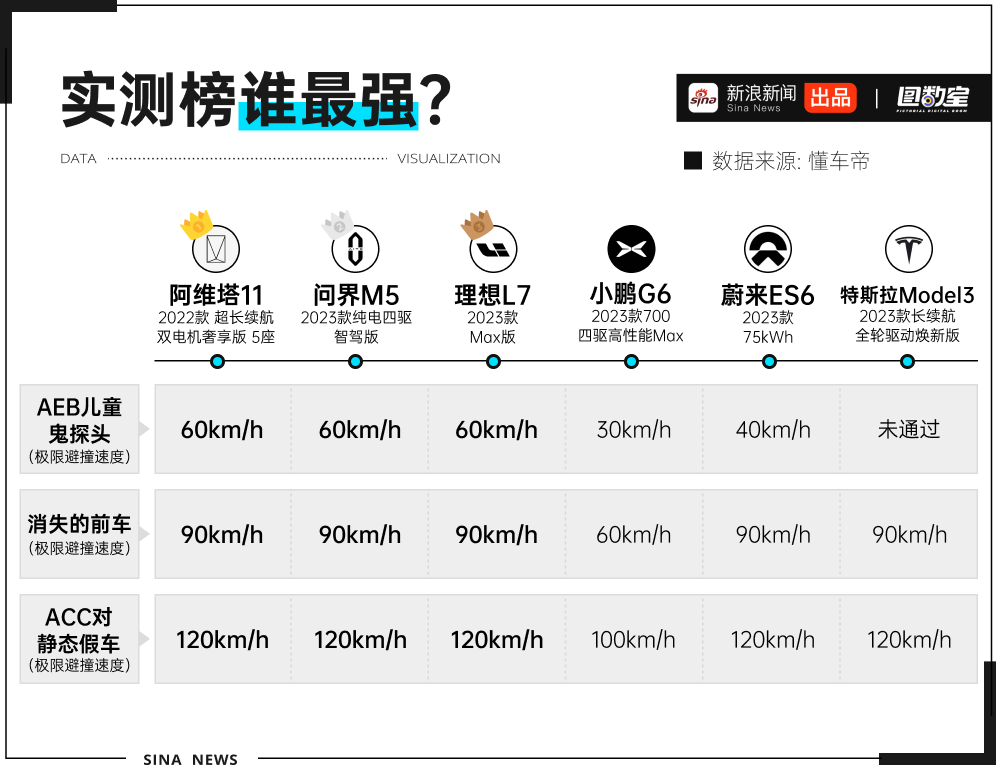The image size is (996, 765).
Task: Click the 新浪新闻 text in the header
Action: 761,93
